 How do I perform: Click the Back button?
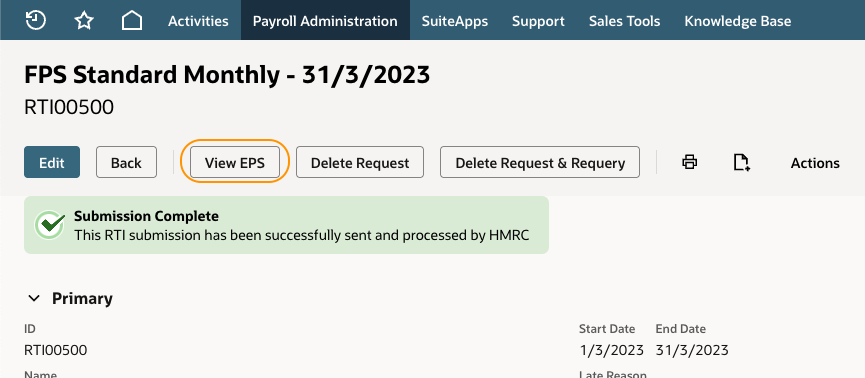[x=126, y=162]
